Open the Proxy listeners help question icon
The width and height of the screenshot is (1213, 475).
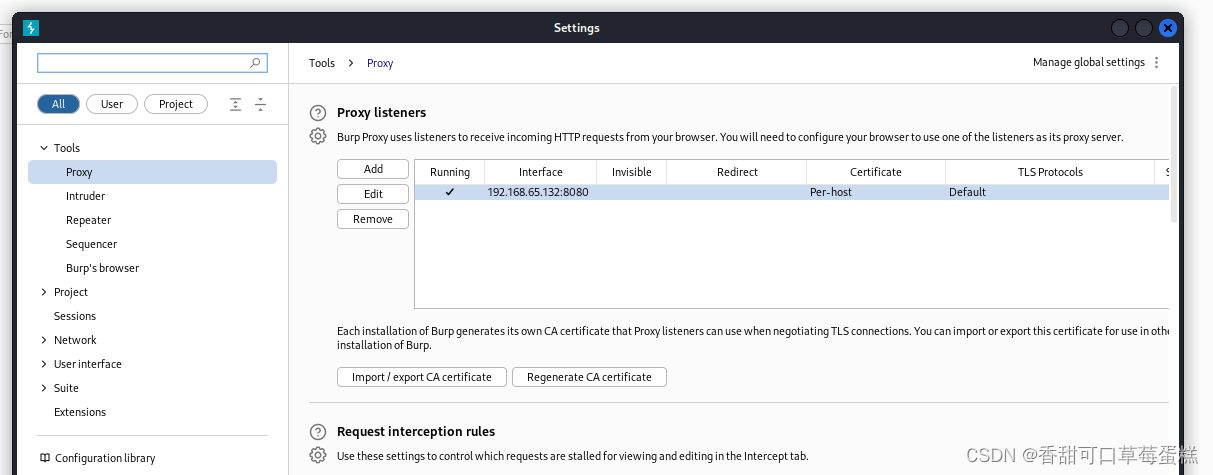[x=318, y=113]
